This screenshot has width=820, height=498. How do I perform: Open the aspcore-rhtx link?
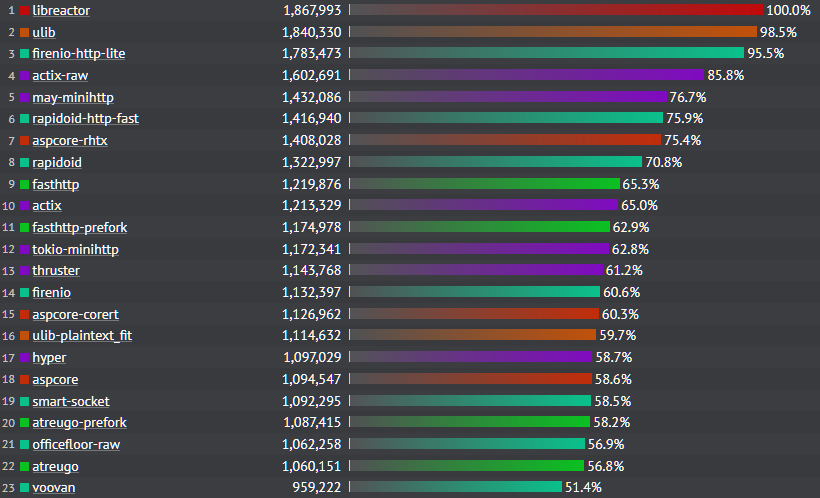70,141
